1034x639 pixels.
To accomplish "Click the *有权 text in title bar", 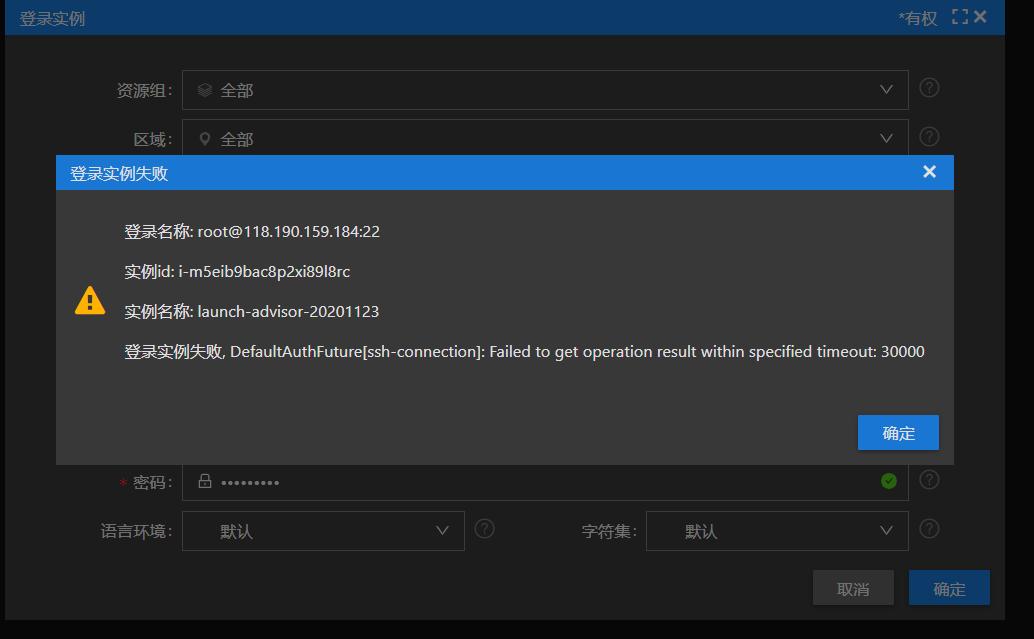I will [918, 18].
